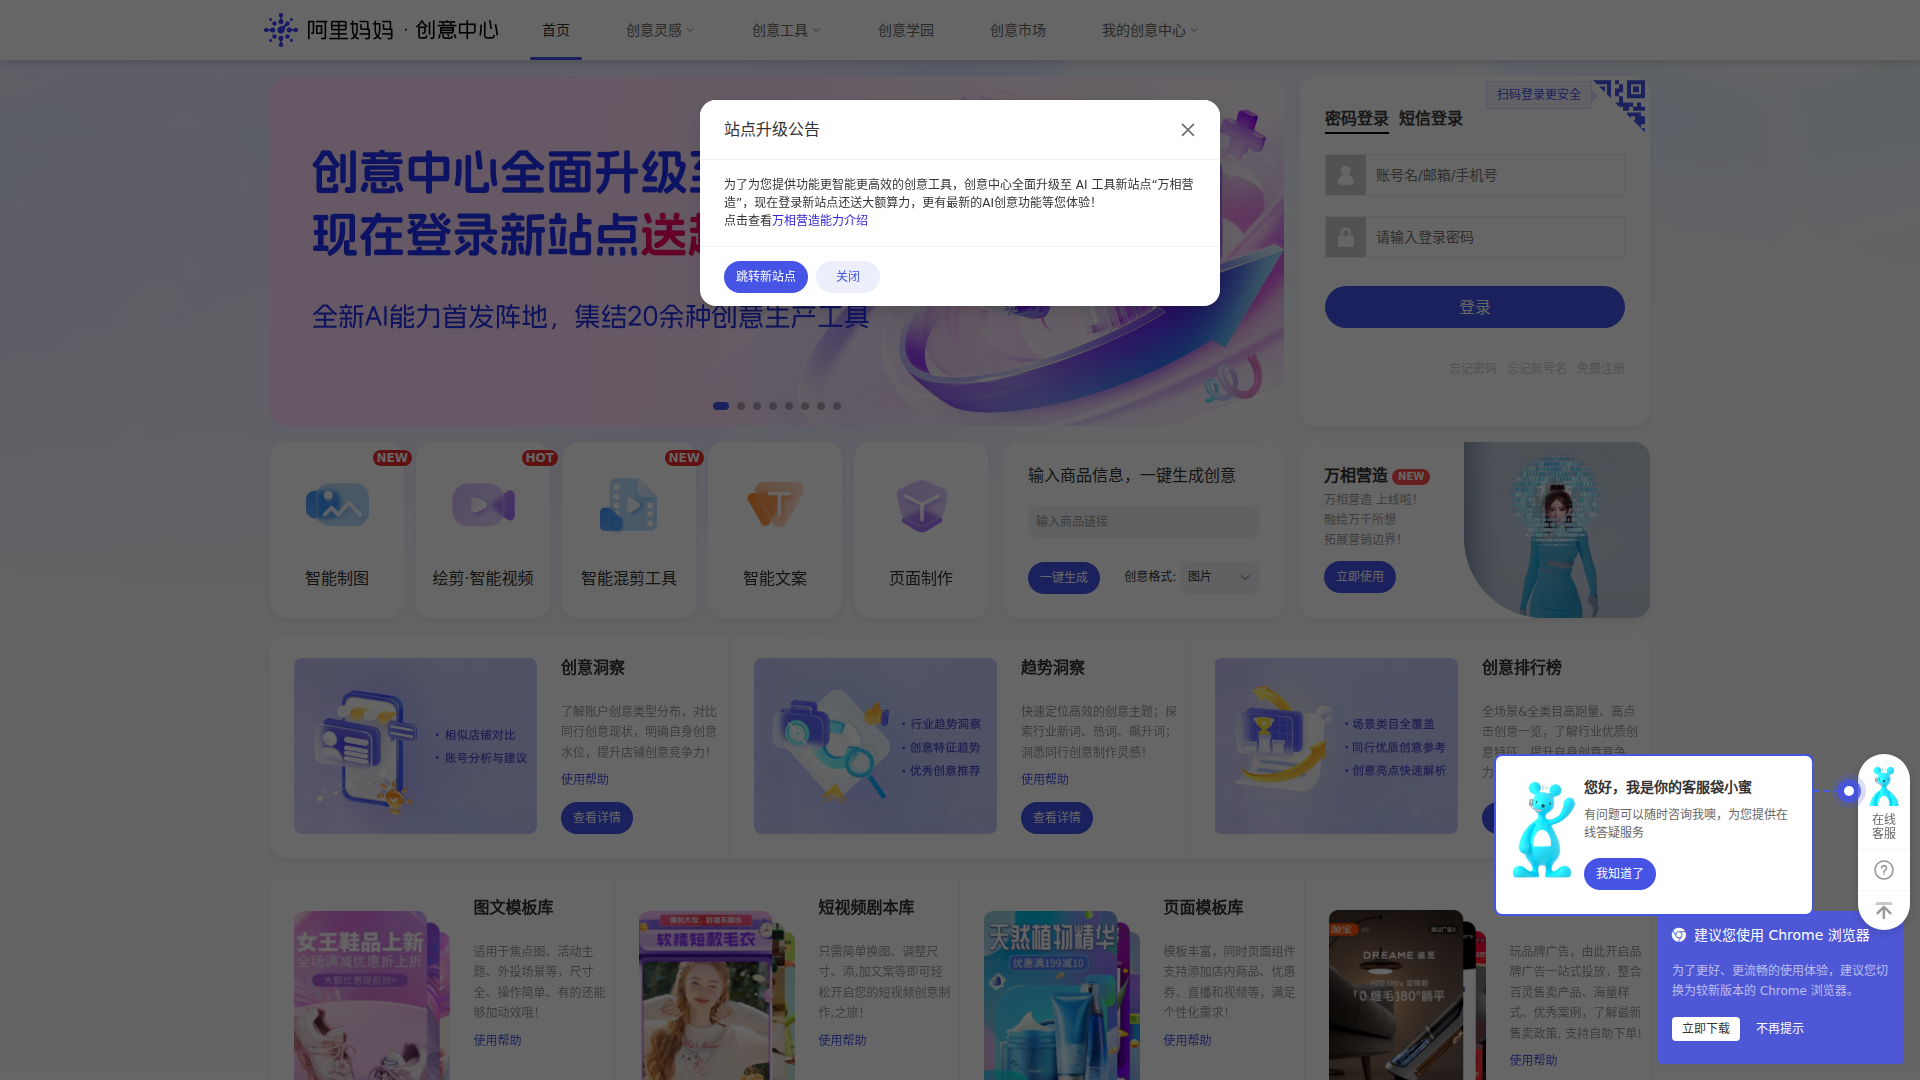Click the 账号名/邮箱/手机号 input field
This screenshot has width=1920, height=1080.
click(1494, 175)
